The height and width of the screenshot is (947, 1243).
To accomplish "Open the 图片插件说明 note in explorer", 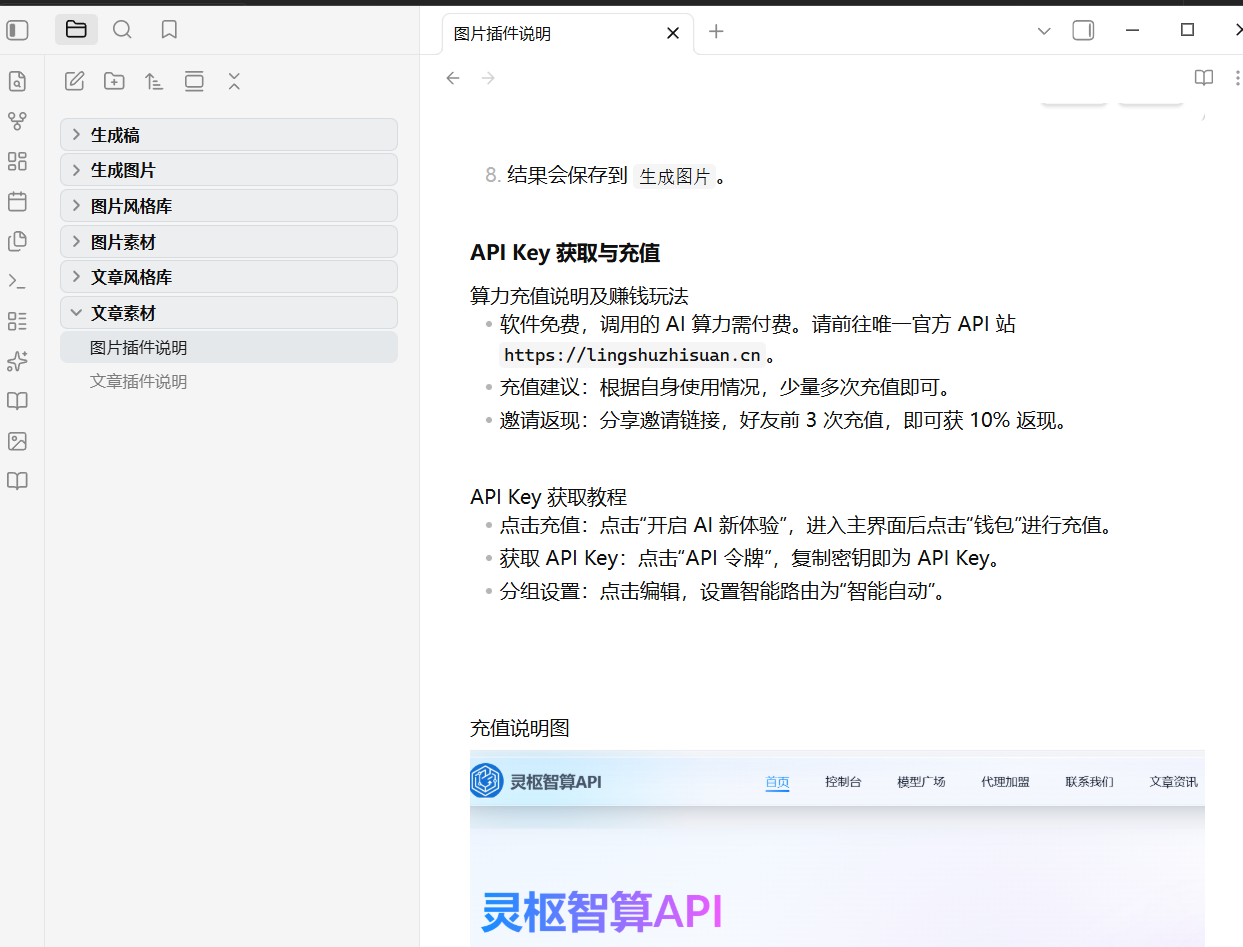I will (x=229, y=347).
